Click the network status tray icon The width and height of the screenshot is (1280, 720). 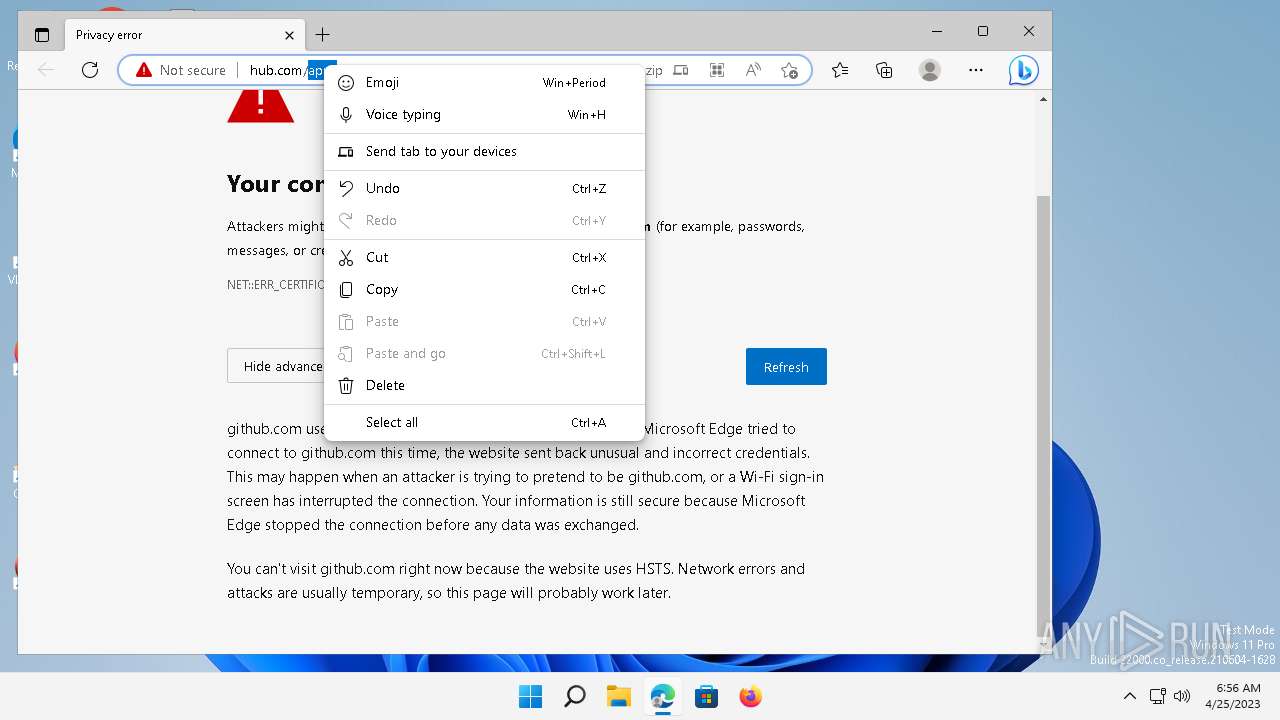point(1158,696)
